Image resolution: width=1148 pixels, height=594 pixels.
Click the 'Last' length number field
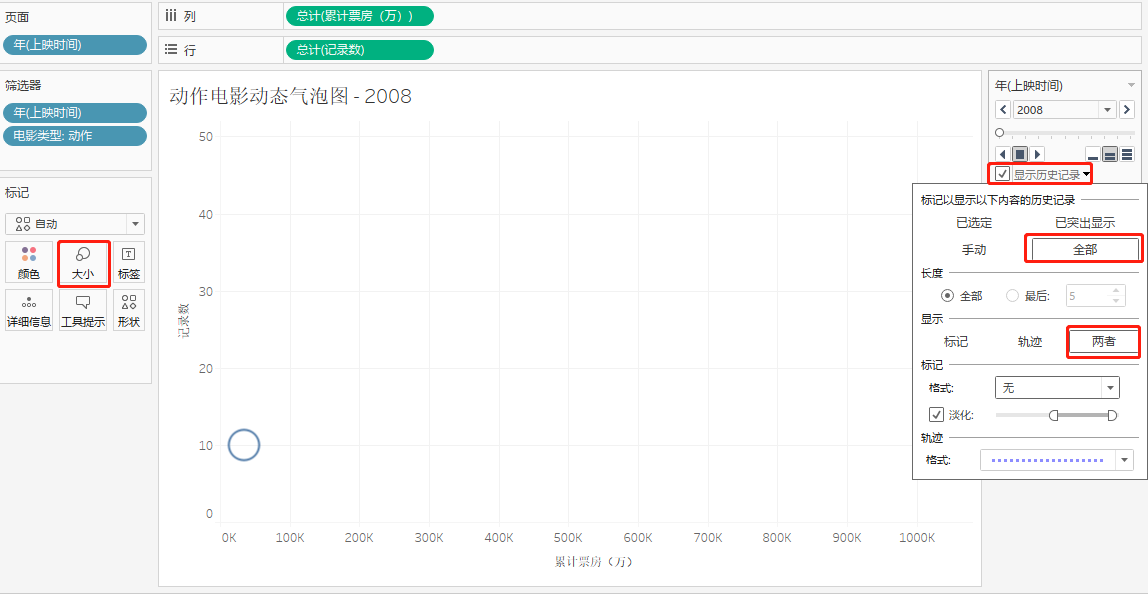point(1088,296)
